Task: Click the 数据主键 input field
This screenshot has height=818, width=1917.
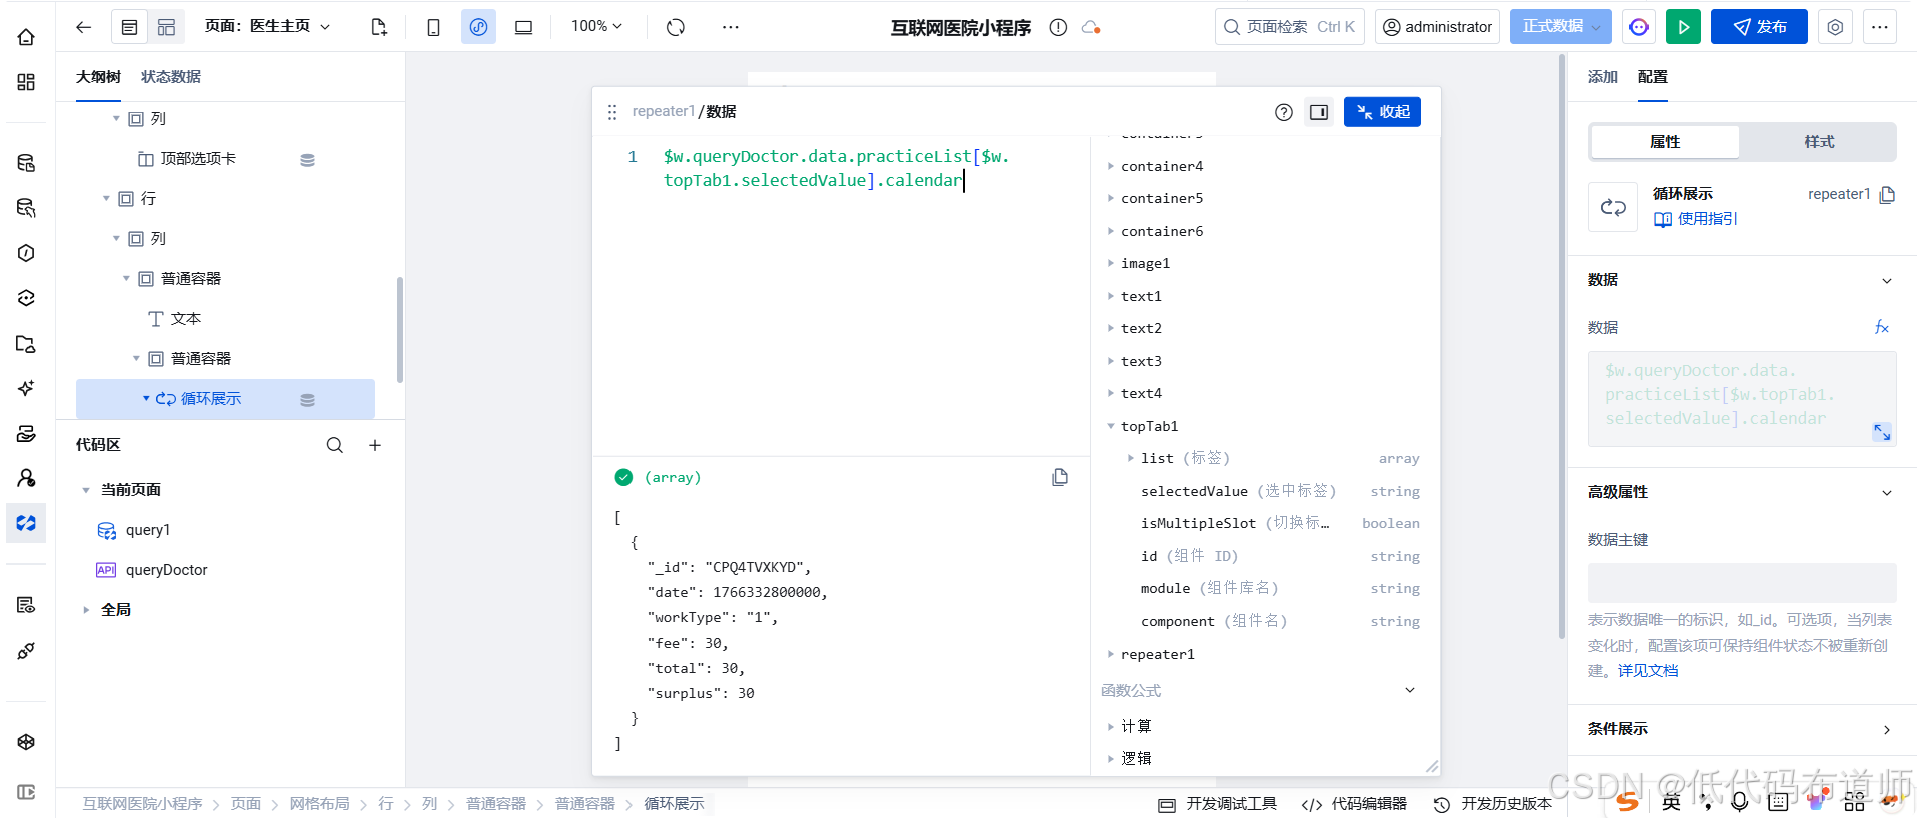Action: click(x=1742, y=582)
